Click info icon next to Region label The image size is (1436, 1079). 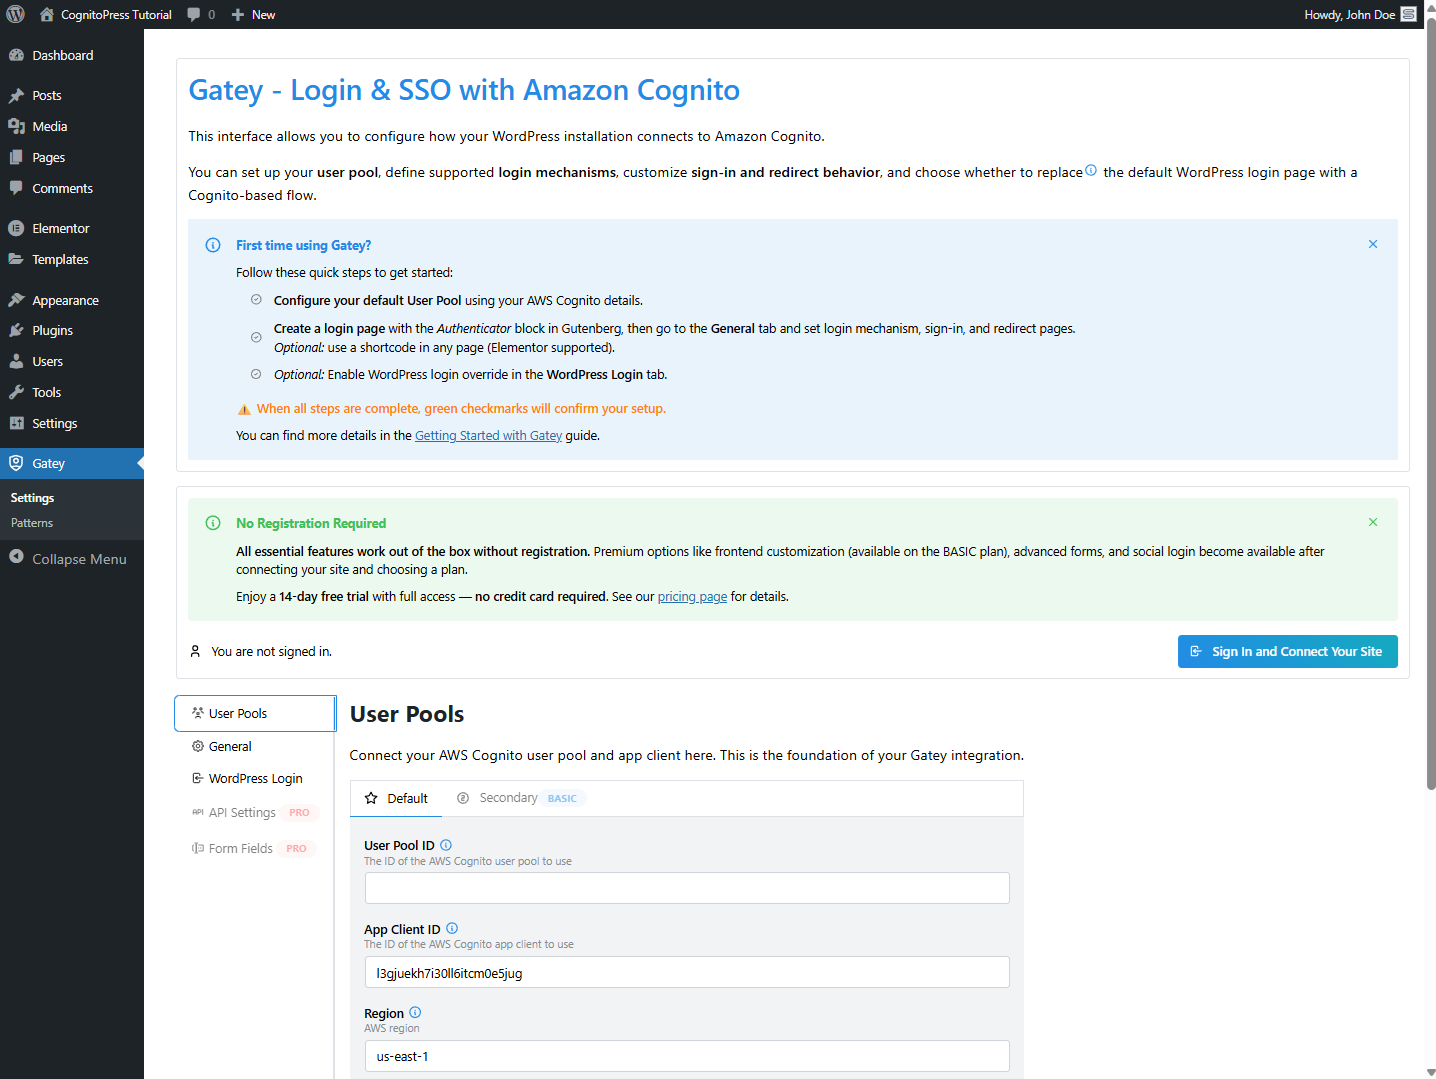point(415,1012)
